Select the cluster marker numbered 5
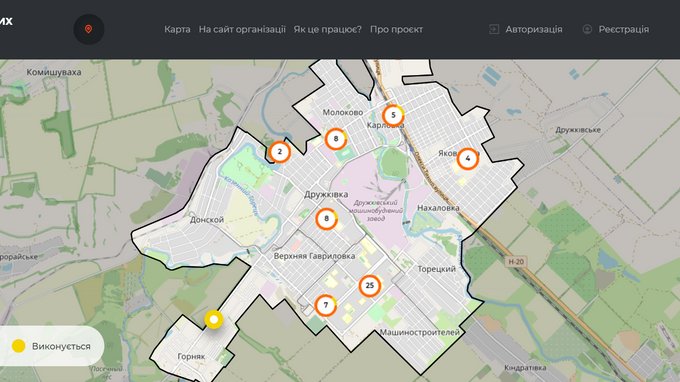 [393, 115]
